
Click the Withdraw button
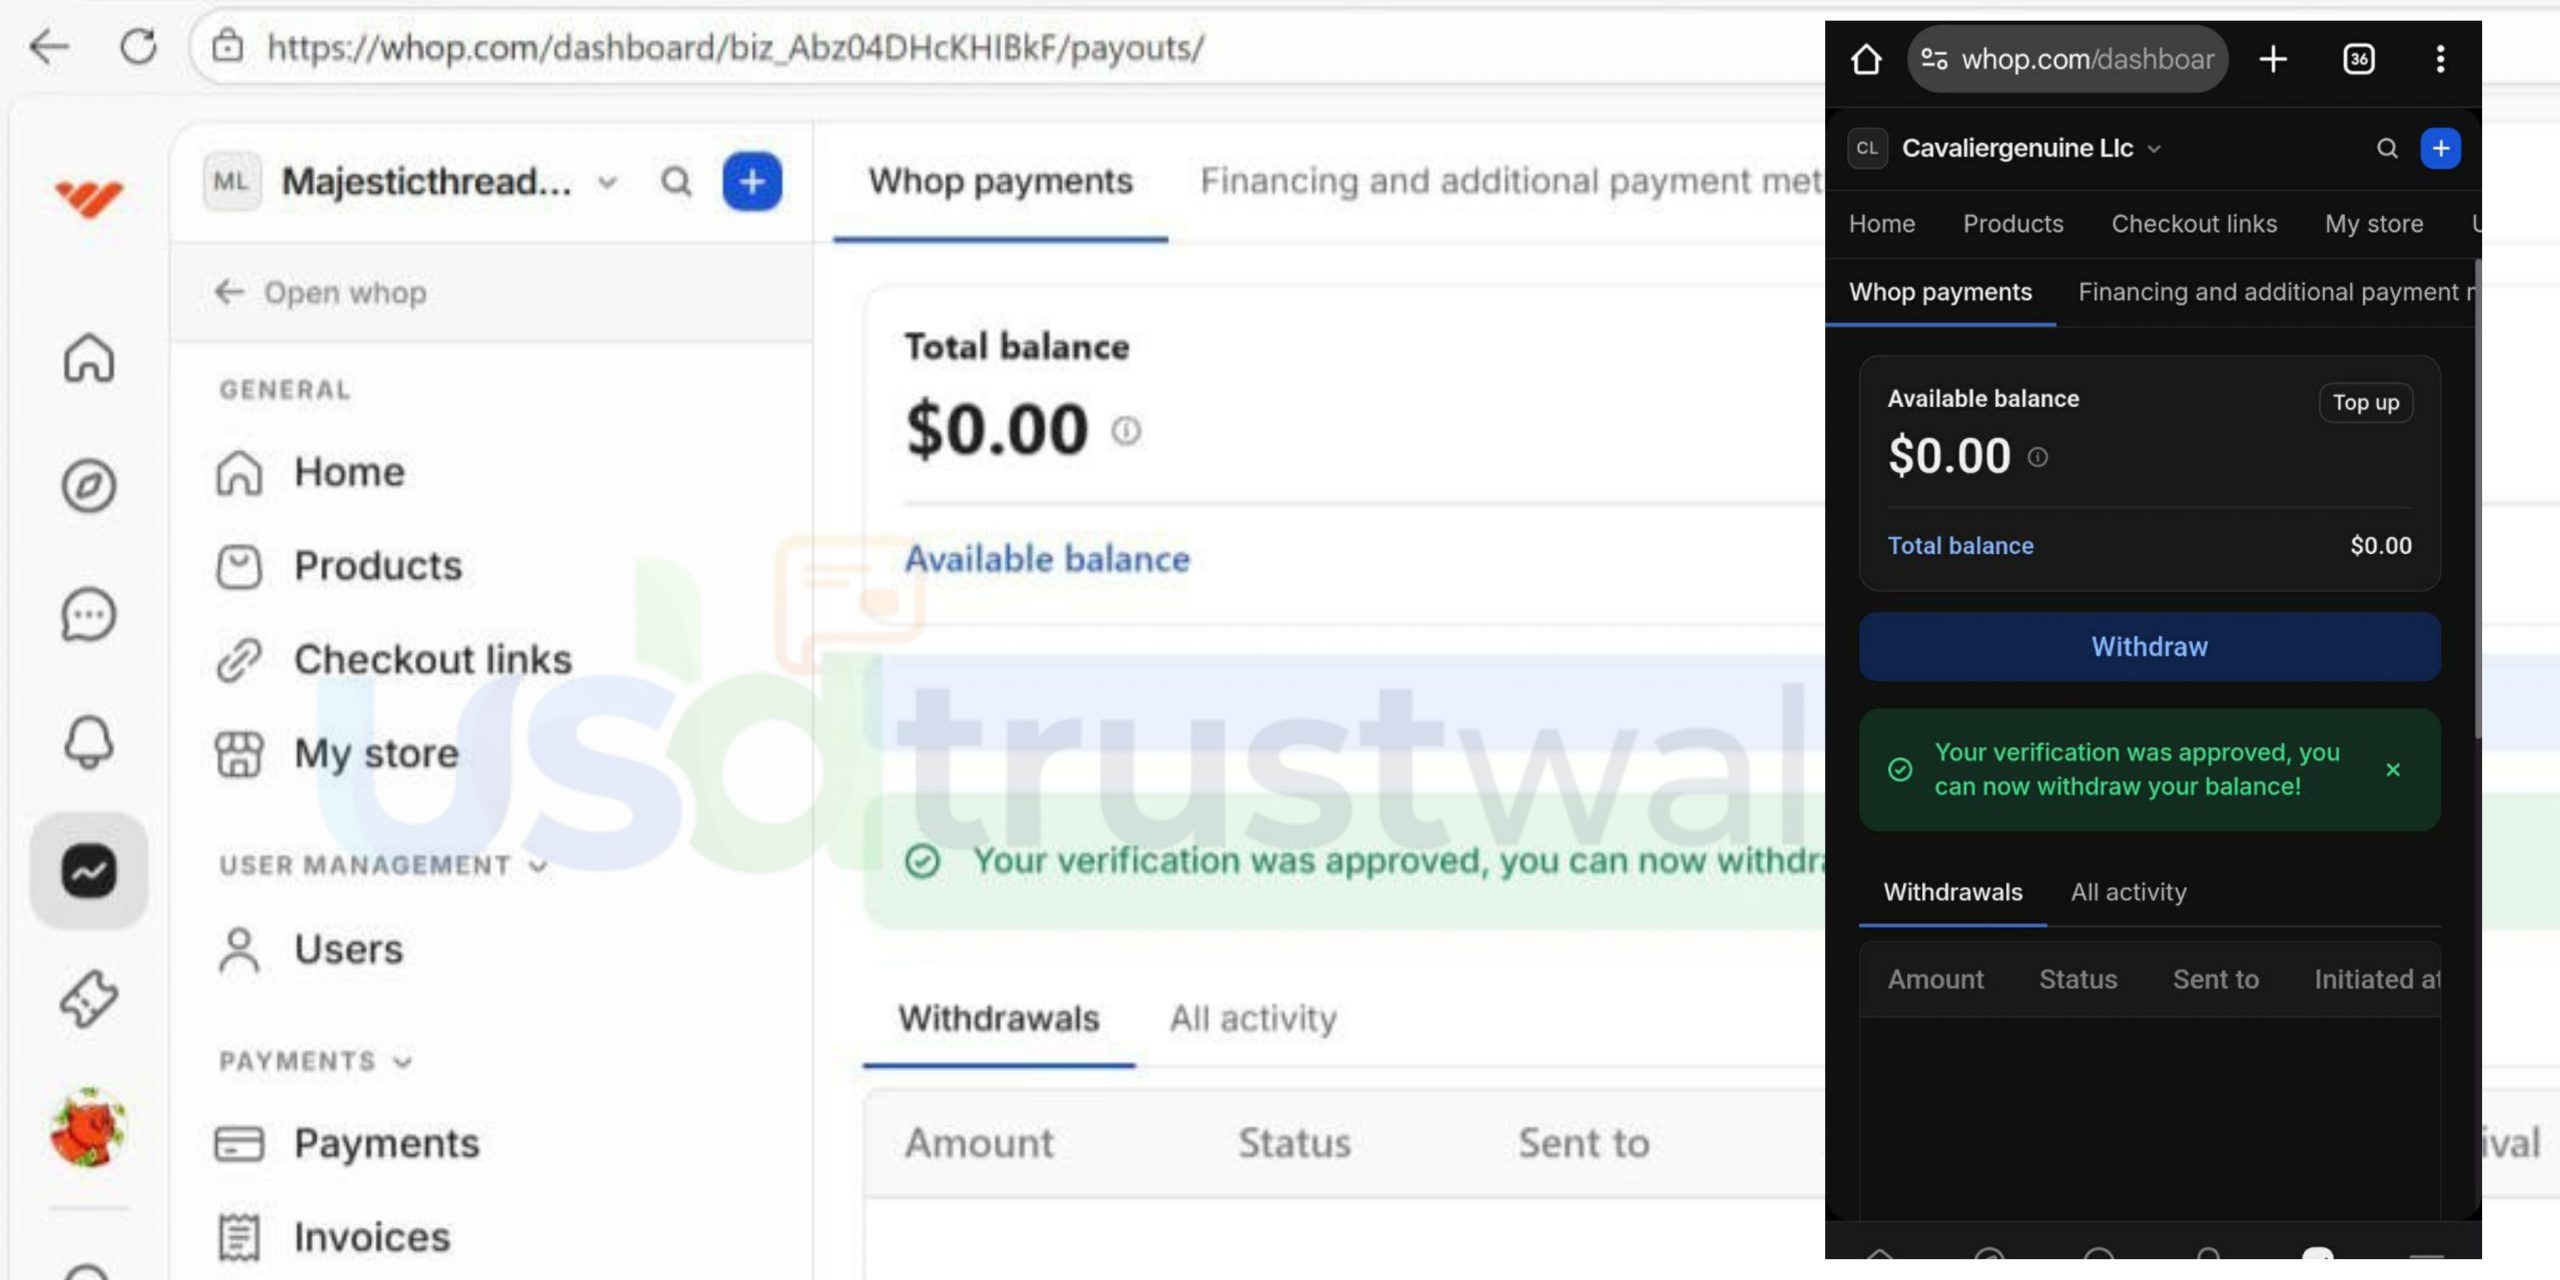pos(2149,646)
